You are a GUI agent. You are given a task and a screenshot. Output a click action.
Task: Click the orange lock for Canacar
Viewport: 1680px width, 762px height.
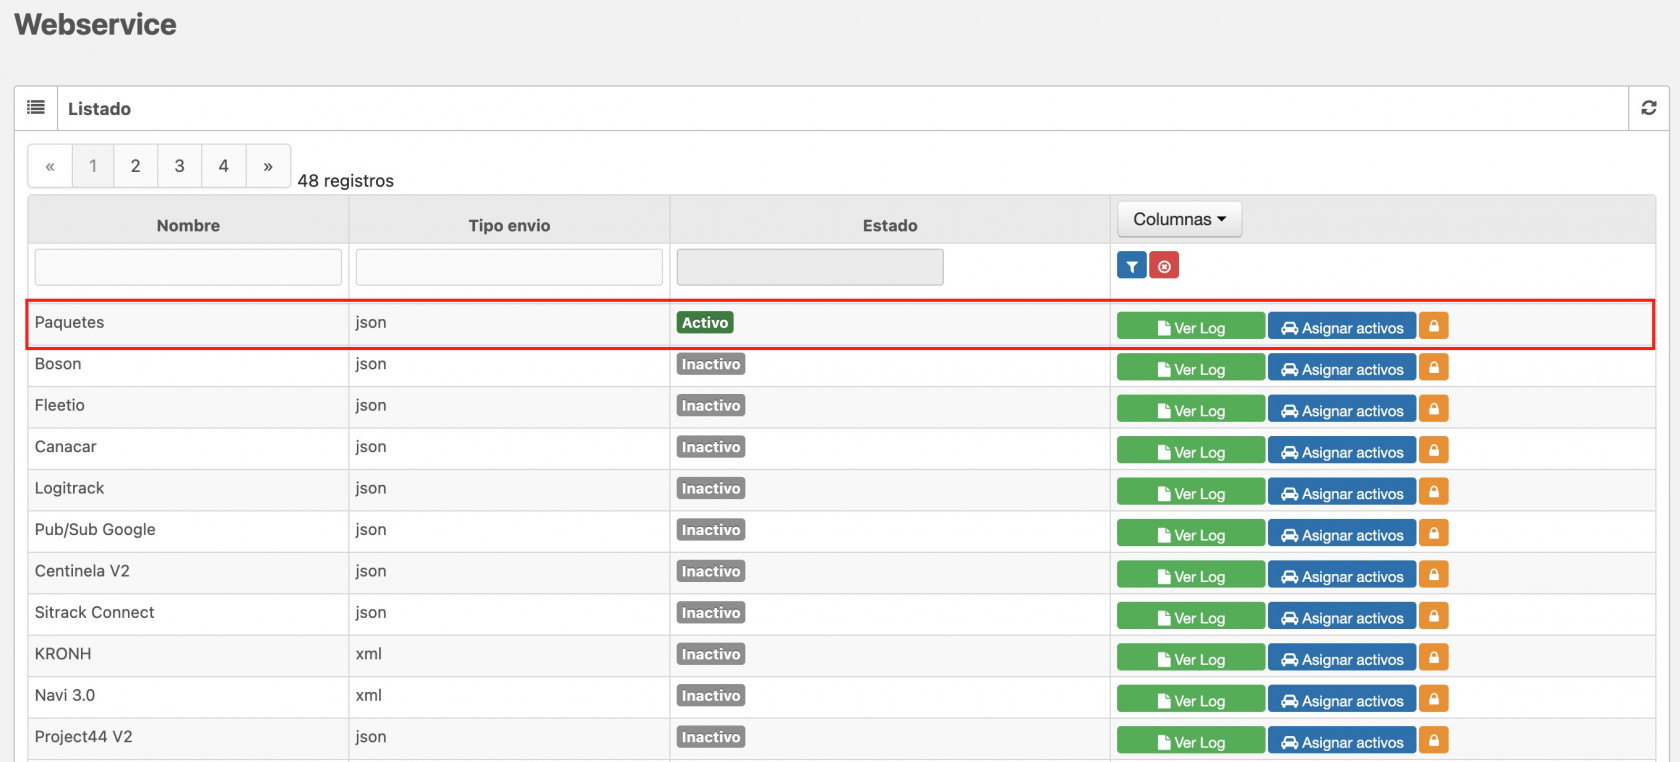1434,451
